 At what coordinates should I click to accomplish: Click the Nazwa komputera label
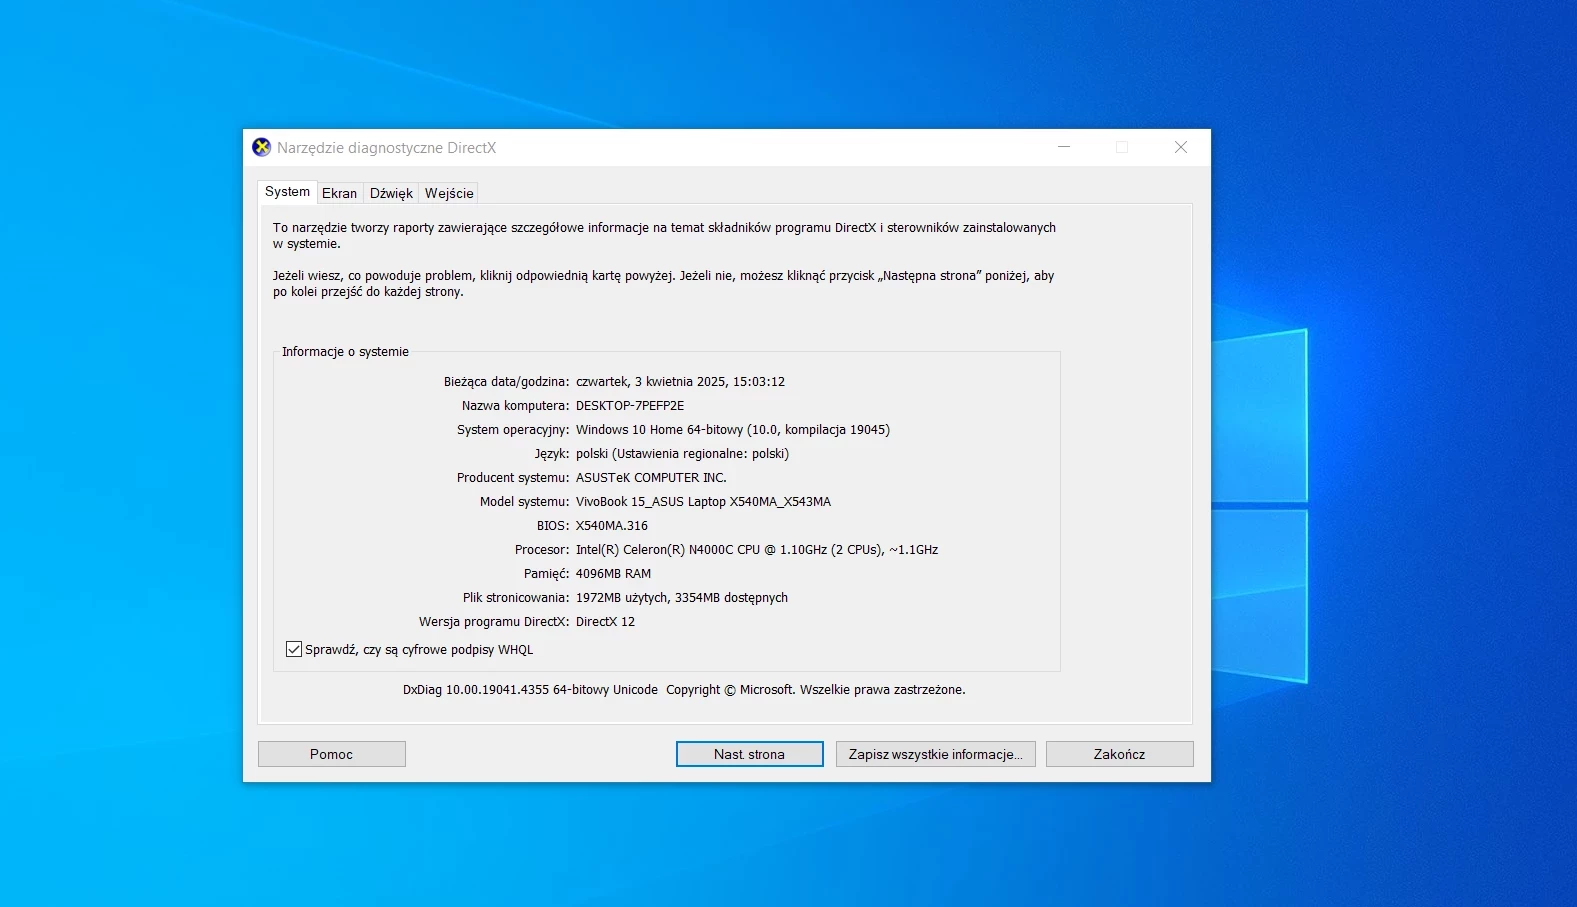coord(515,406)
